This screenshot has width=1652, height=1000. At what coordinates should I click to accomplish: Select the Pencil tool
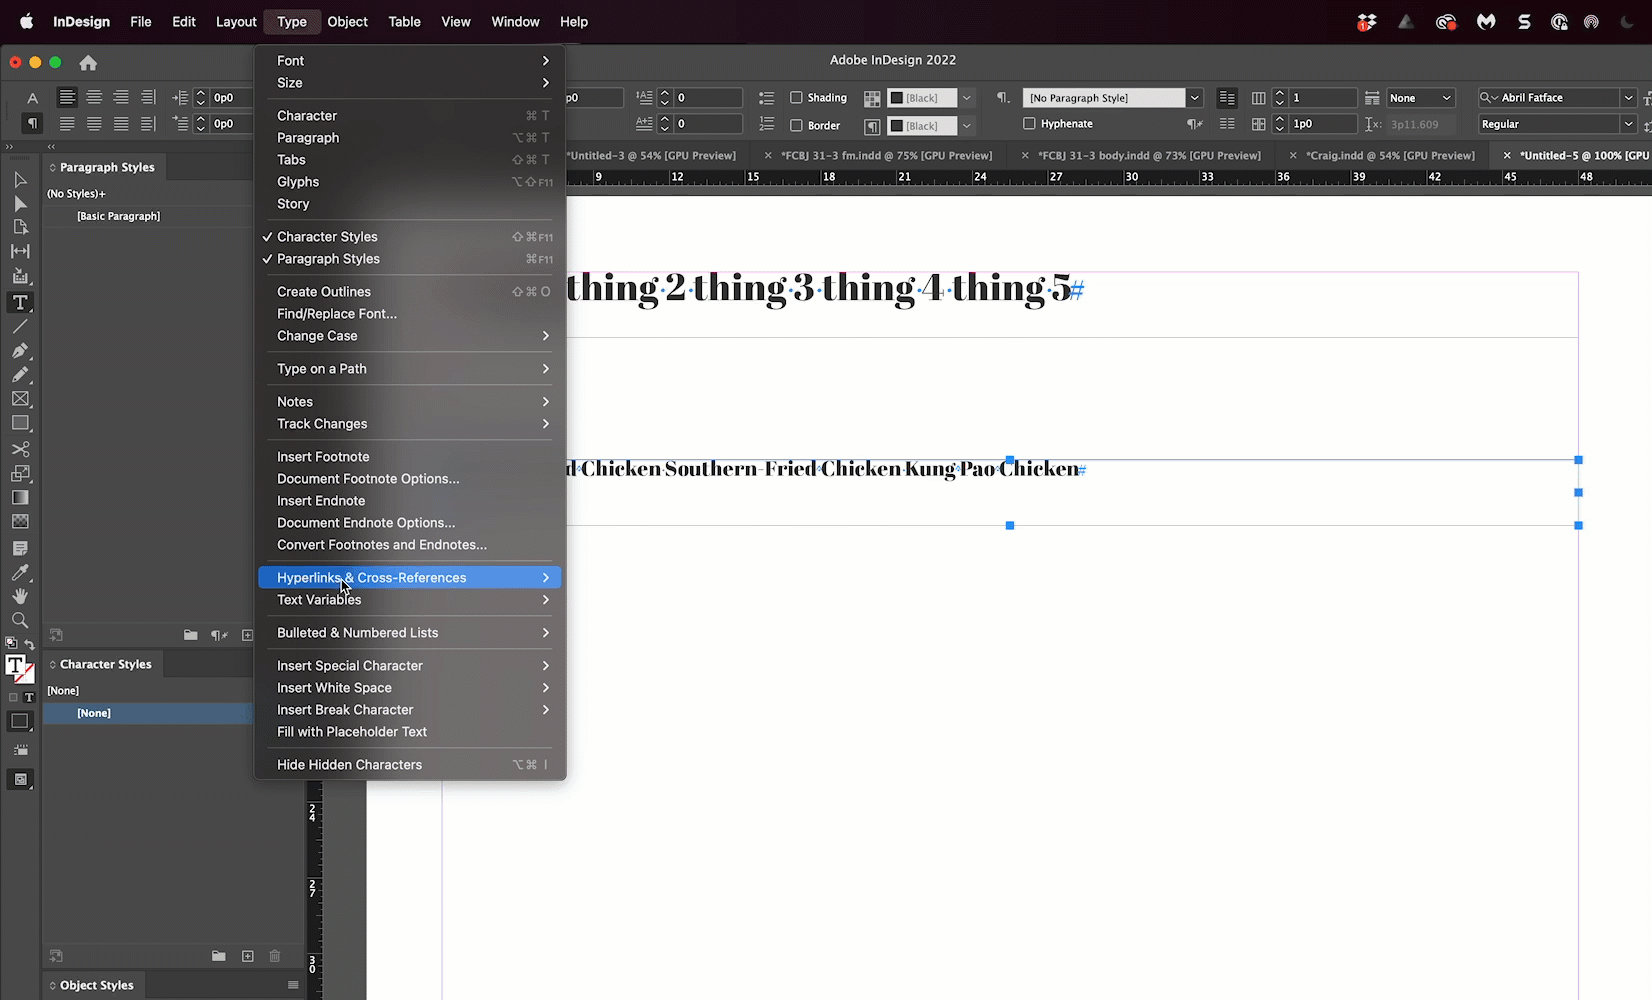point(20,375)
